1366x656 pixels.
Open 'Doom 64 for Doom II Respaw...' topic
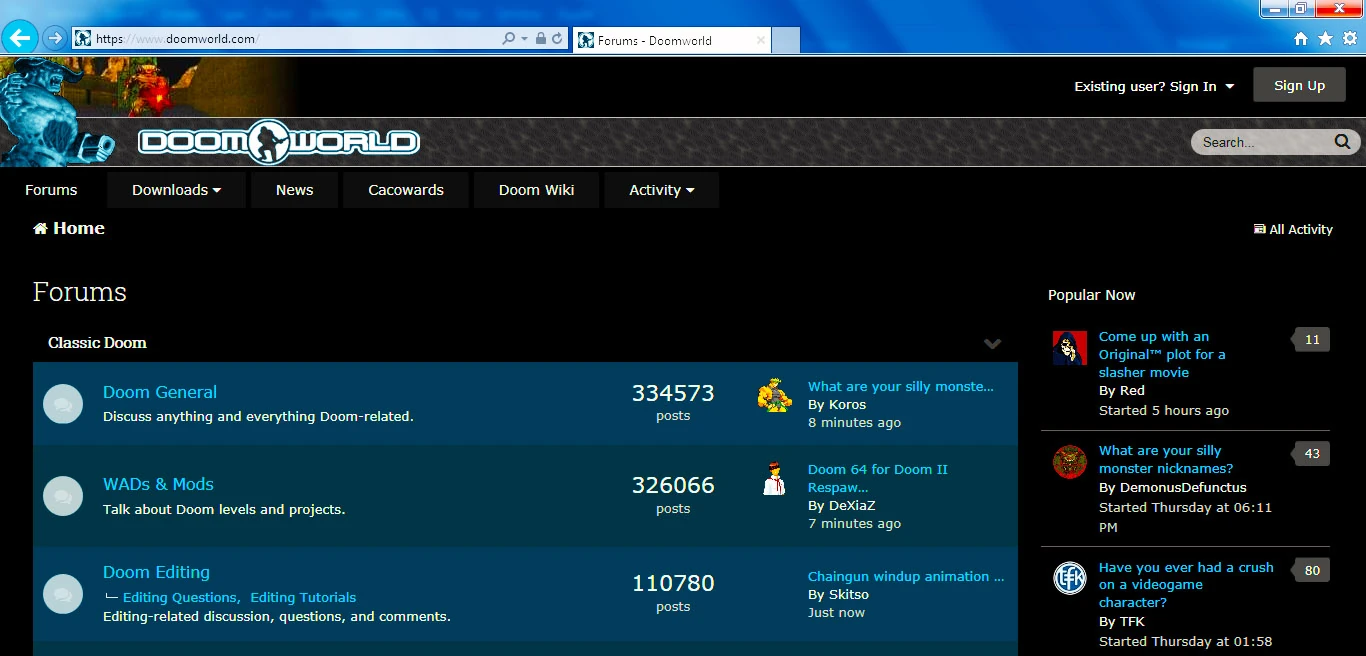click(x=878, y=478)
